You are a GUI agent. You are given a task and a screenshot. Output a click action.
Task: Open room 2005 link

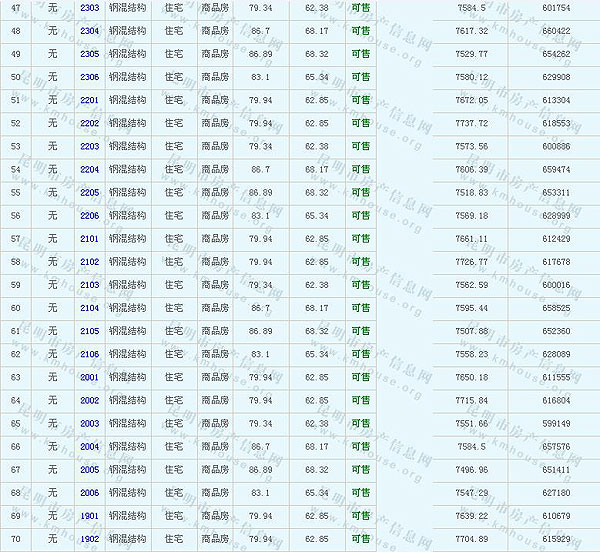[89, 469]
